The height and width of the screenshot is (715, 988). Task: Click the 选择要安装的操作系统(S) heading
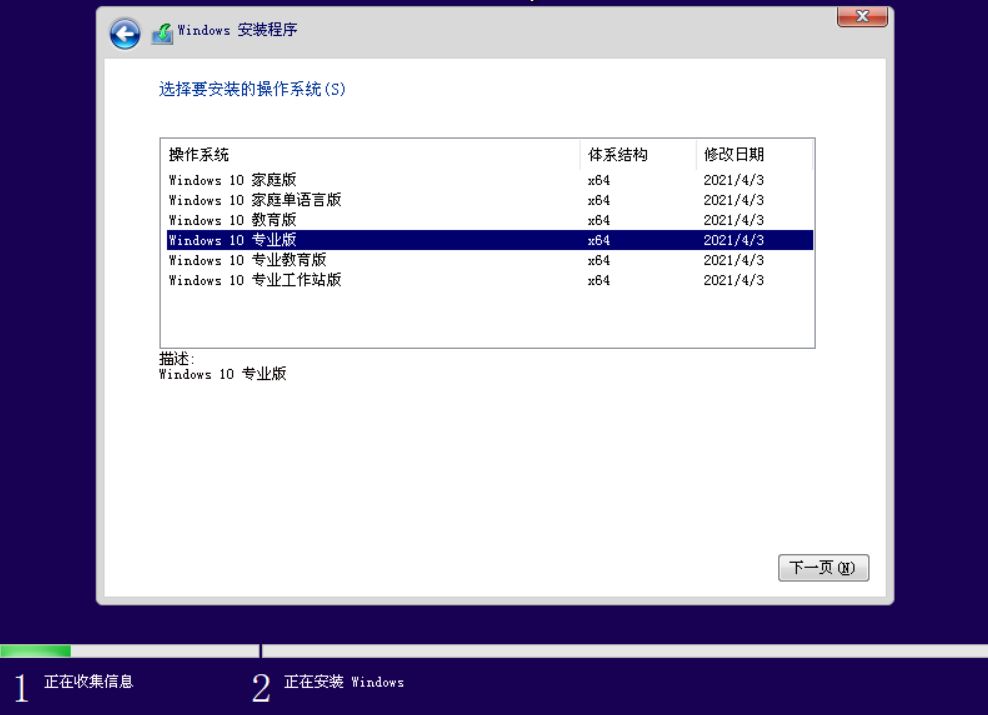(x=252, y=89)
